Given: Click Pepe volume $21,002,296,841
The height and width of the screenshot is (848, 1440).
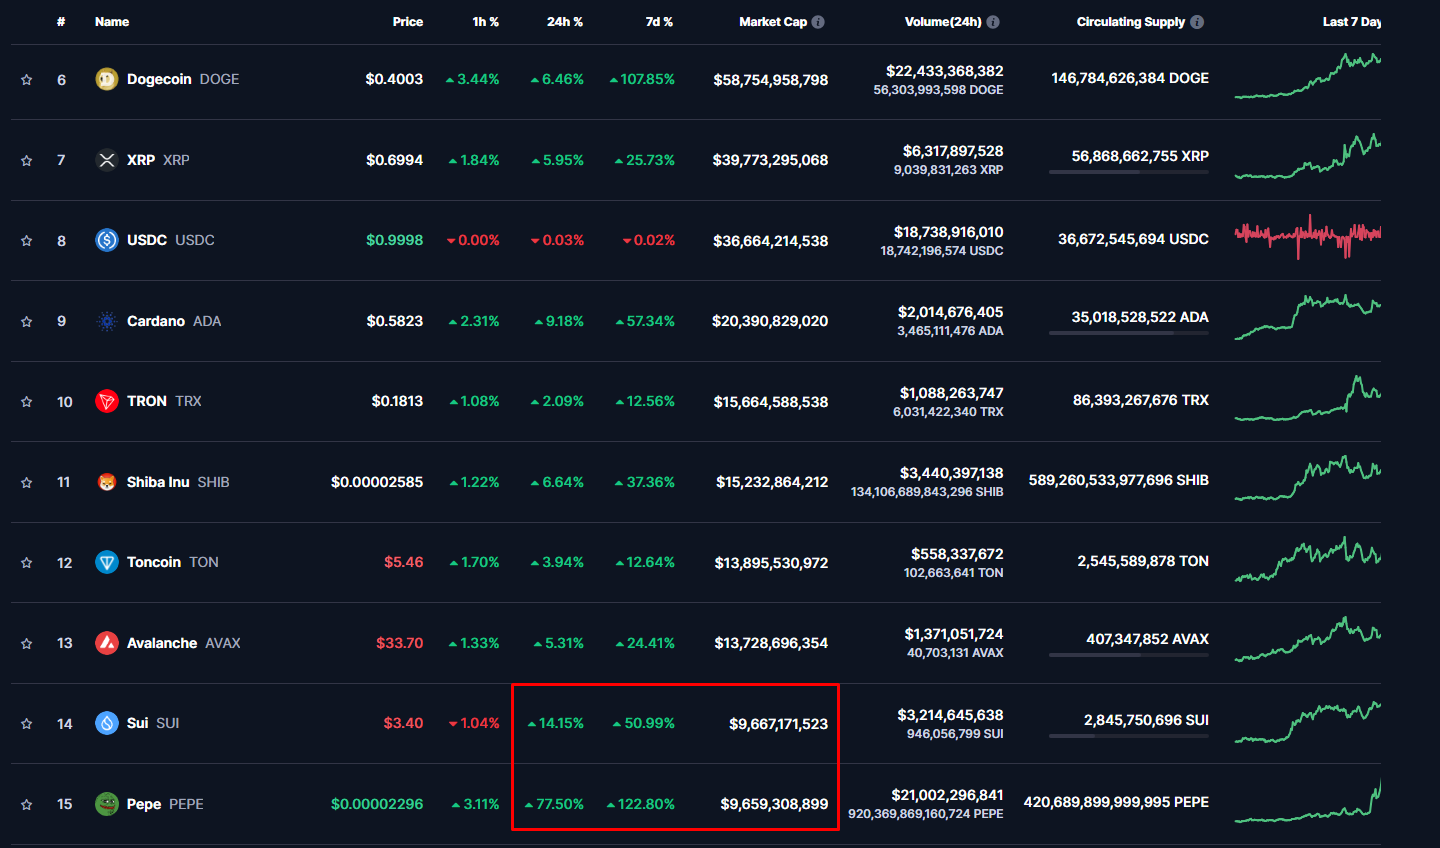Looking at the screenshot, I should [947, 795].
